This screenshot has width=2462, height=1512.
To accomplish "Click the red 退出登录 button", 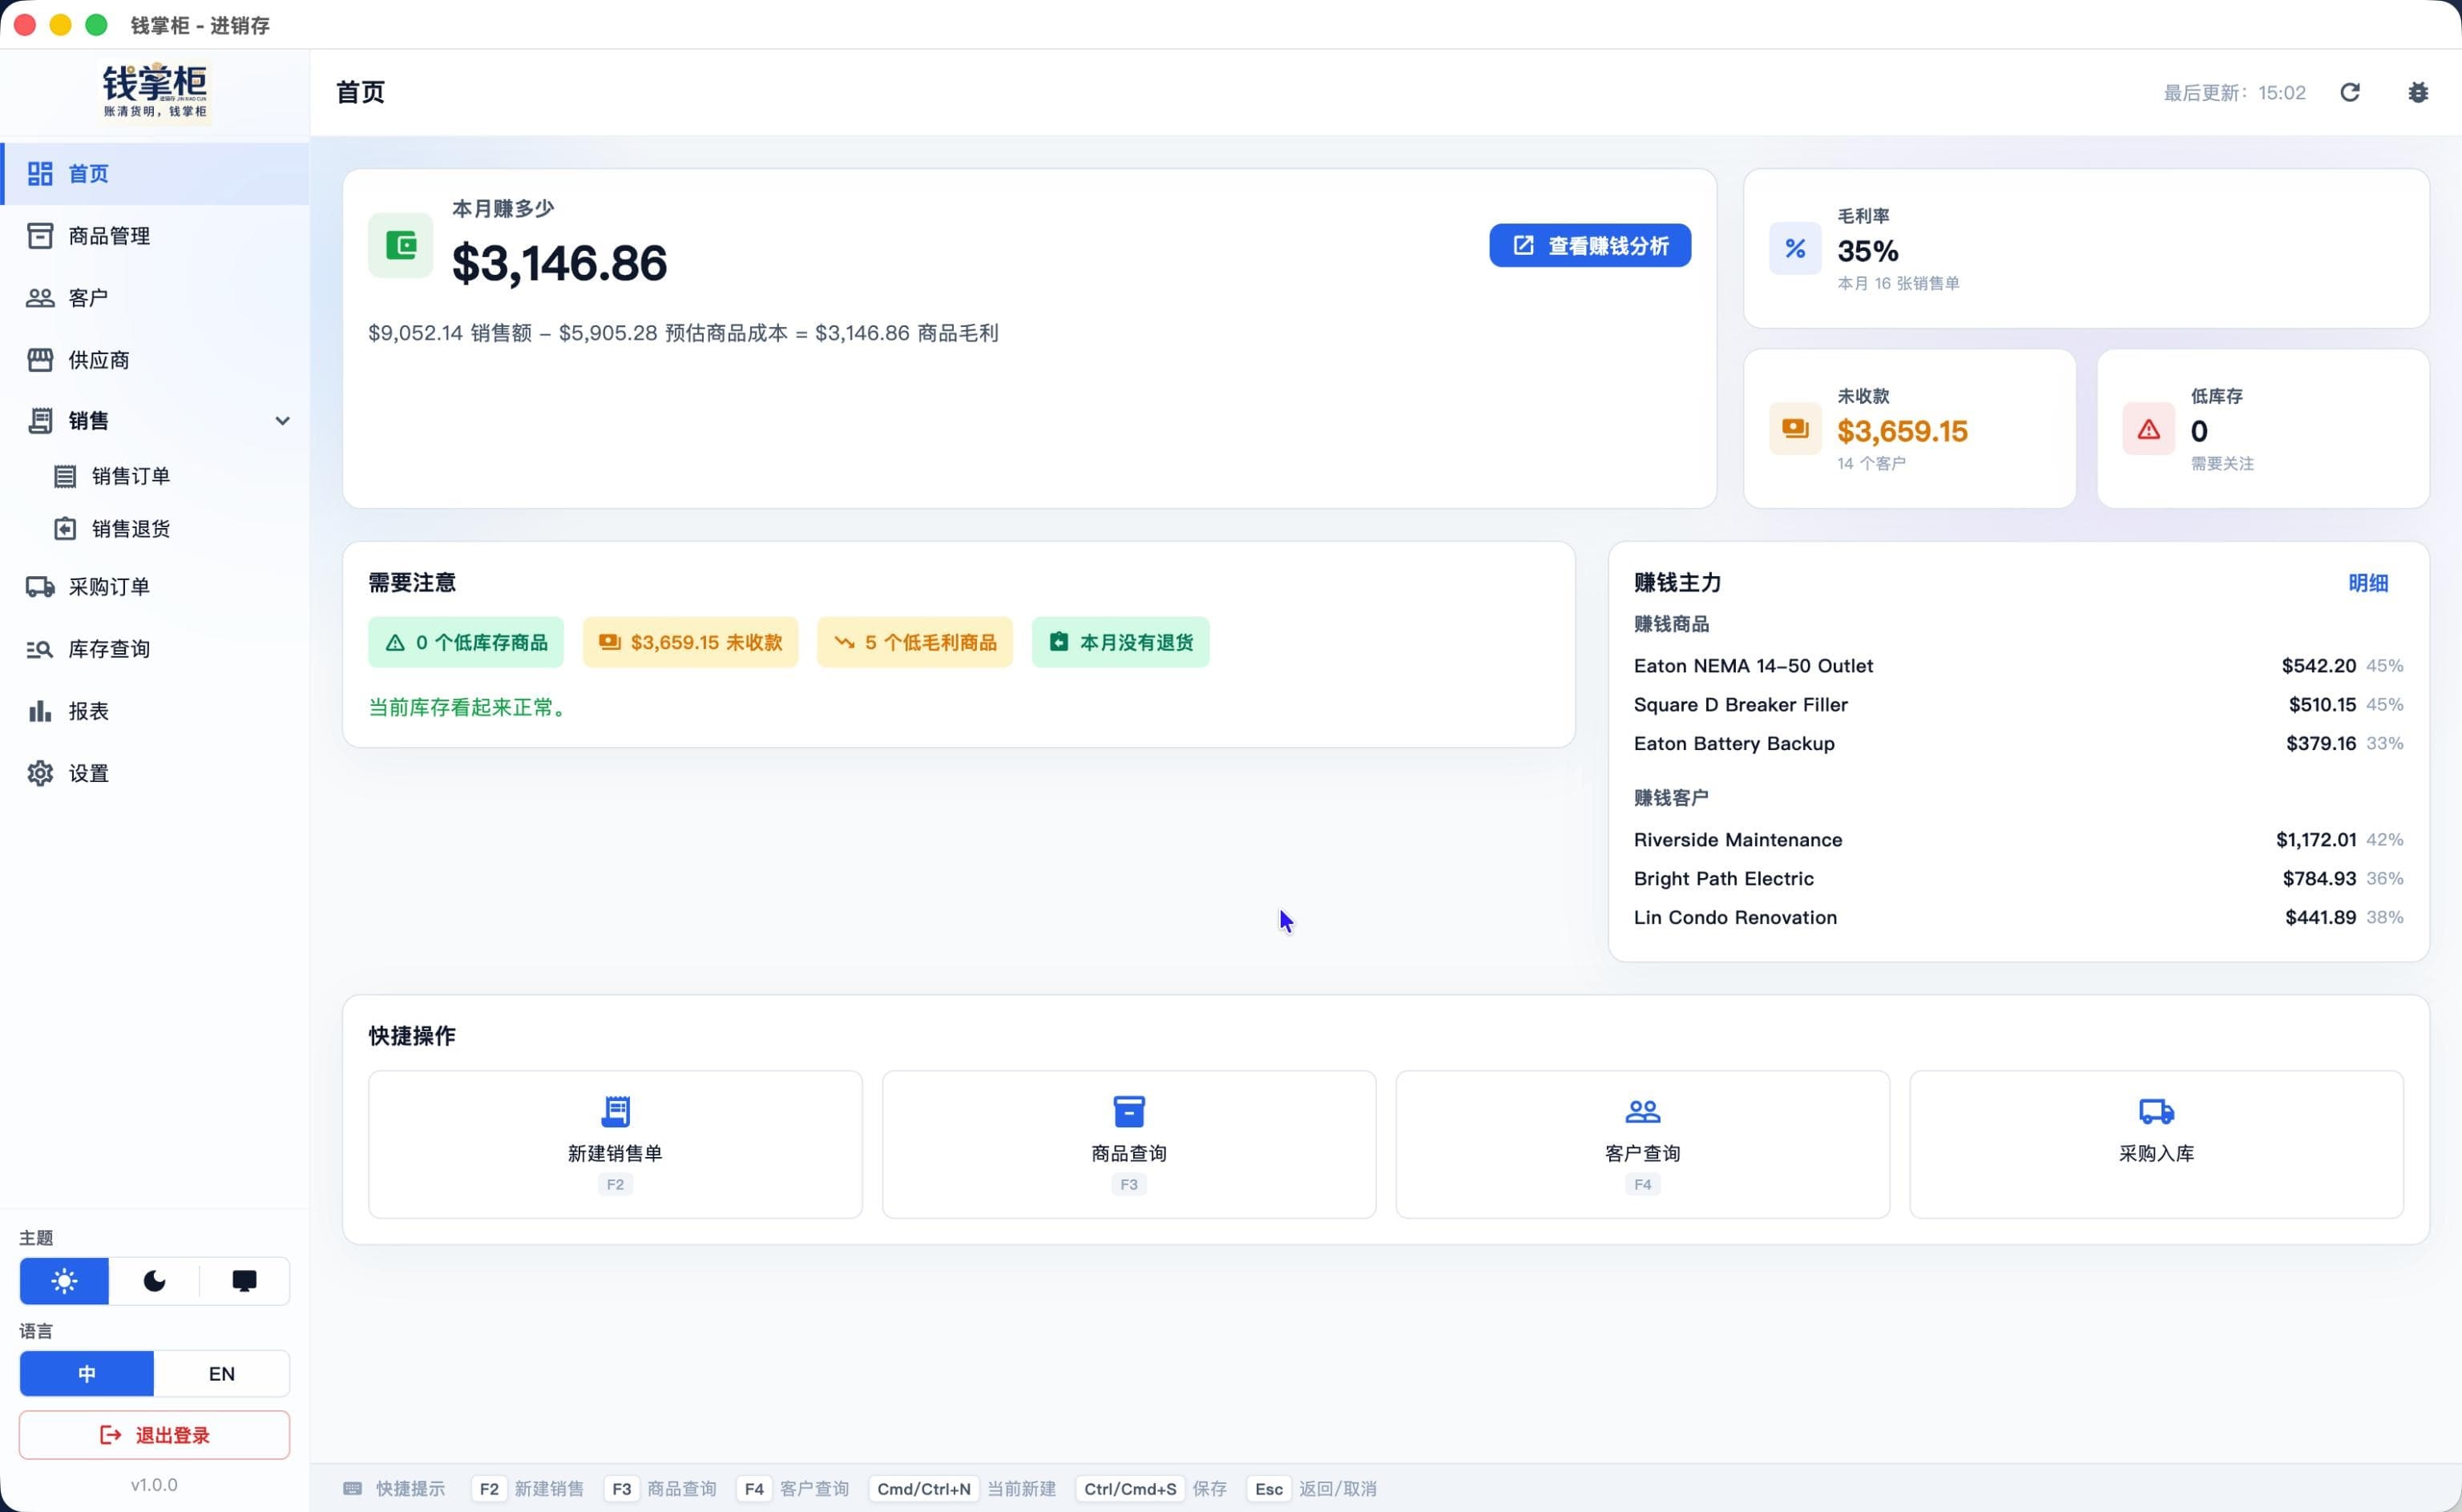I will (154, 1435).
